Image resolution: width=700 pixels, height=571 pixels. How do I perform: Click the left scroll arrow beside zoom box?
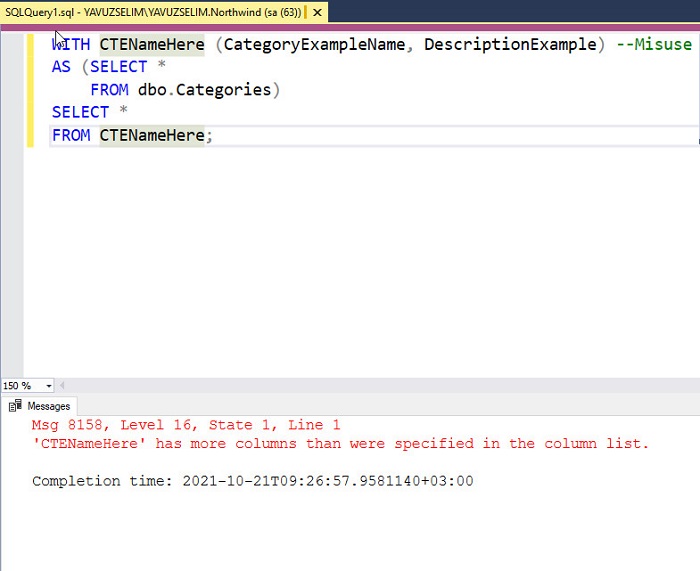62,385
